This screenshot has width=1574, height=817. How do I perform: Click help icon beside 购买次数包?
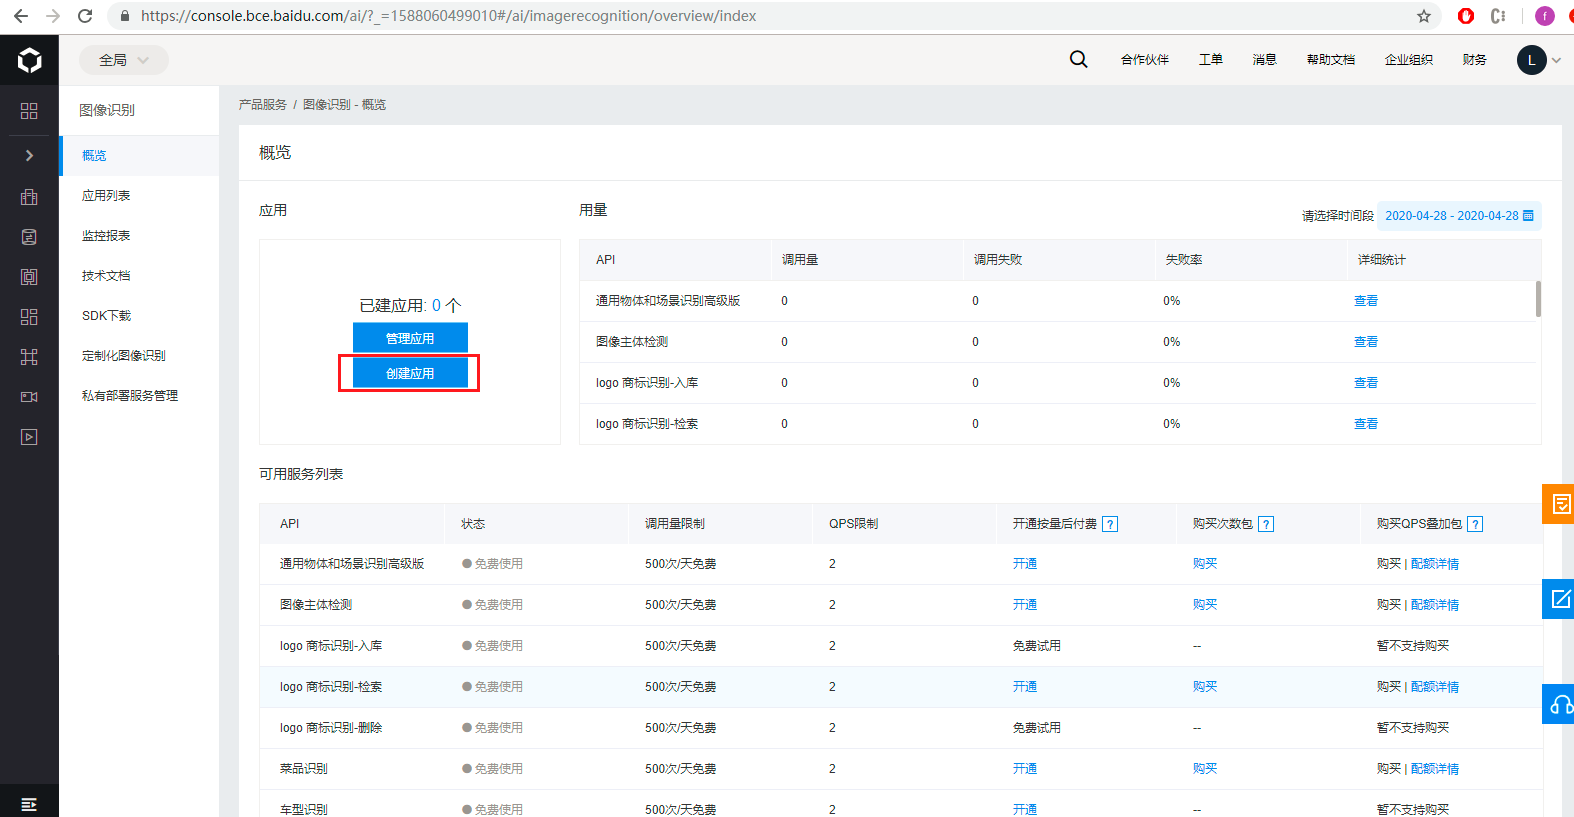click(1266, 524)
